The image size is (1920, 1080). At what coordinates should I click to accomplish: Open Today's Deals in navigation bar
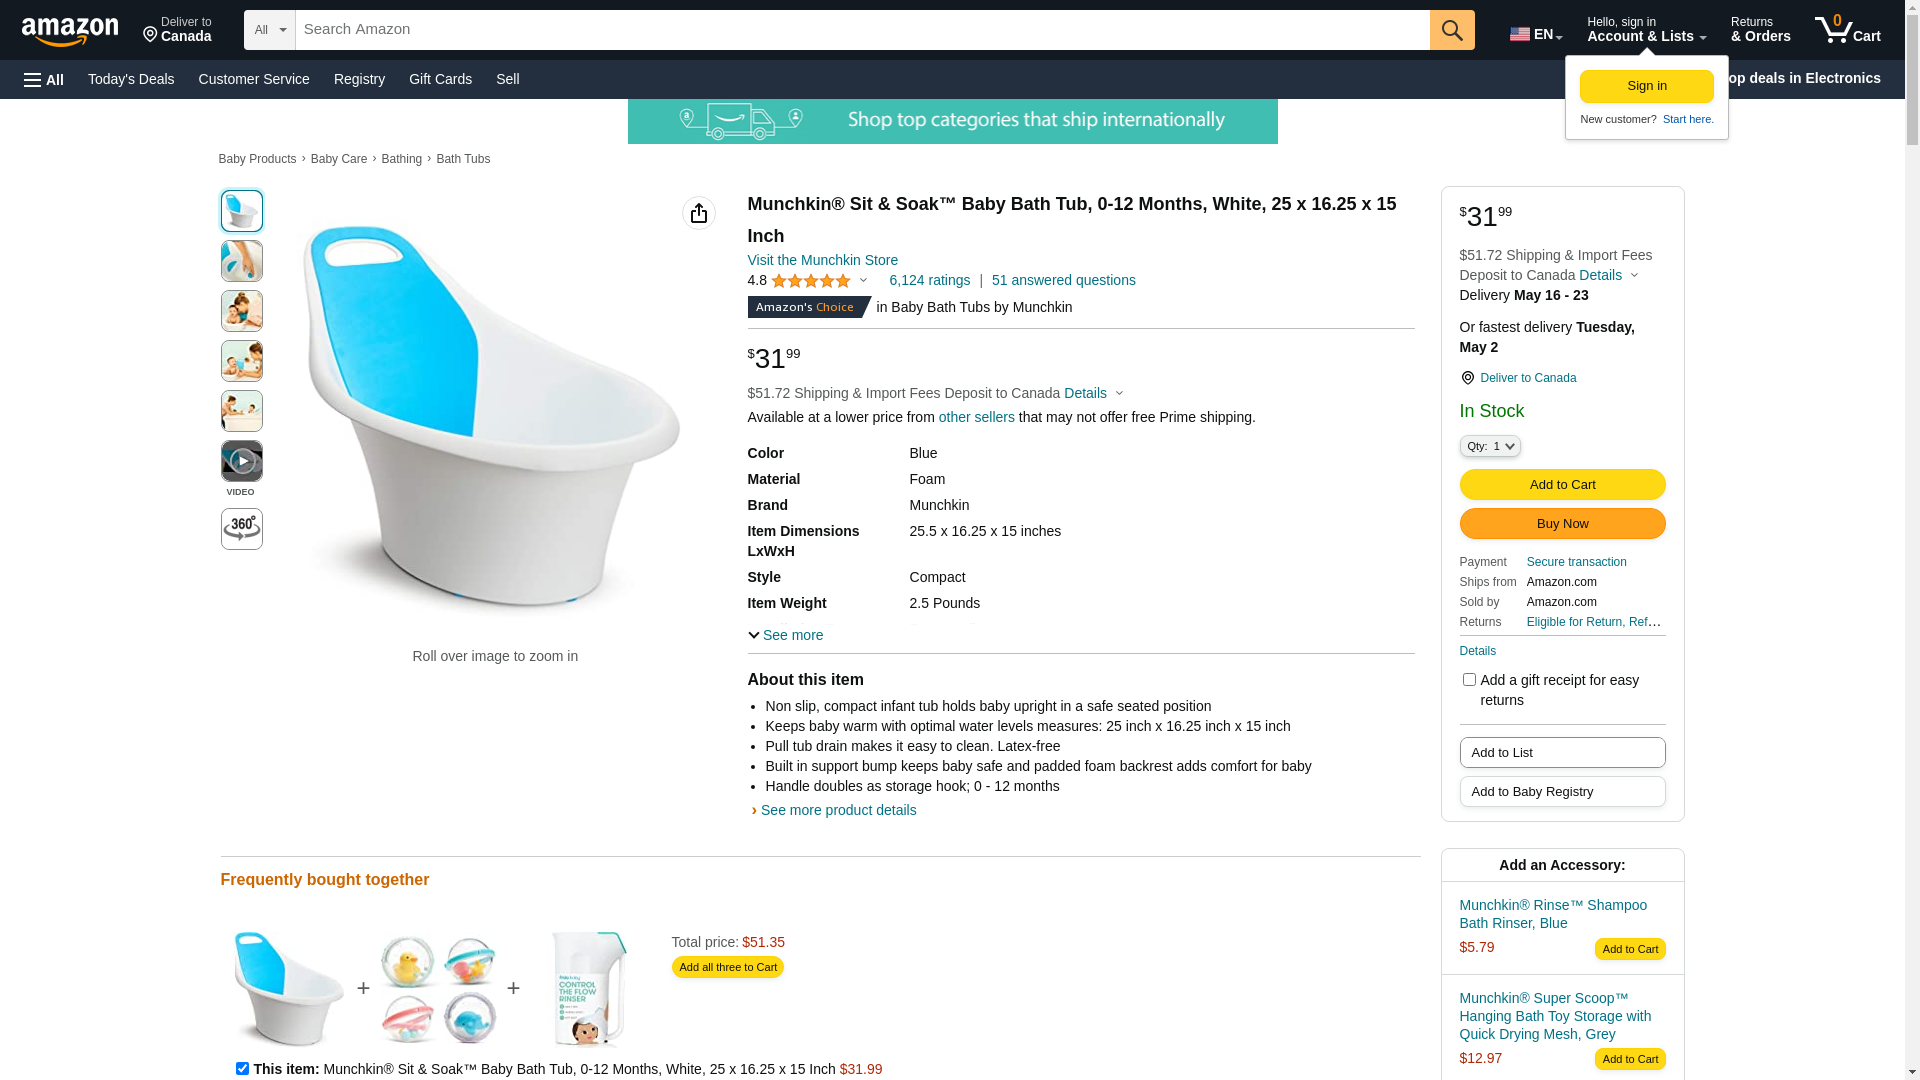pyautogui.click(x=131, y=79)
